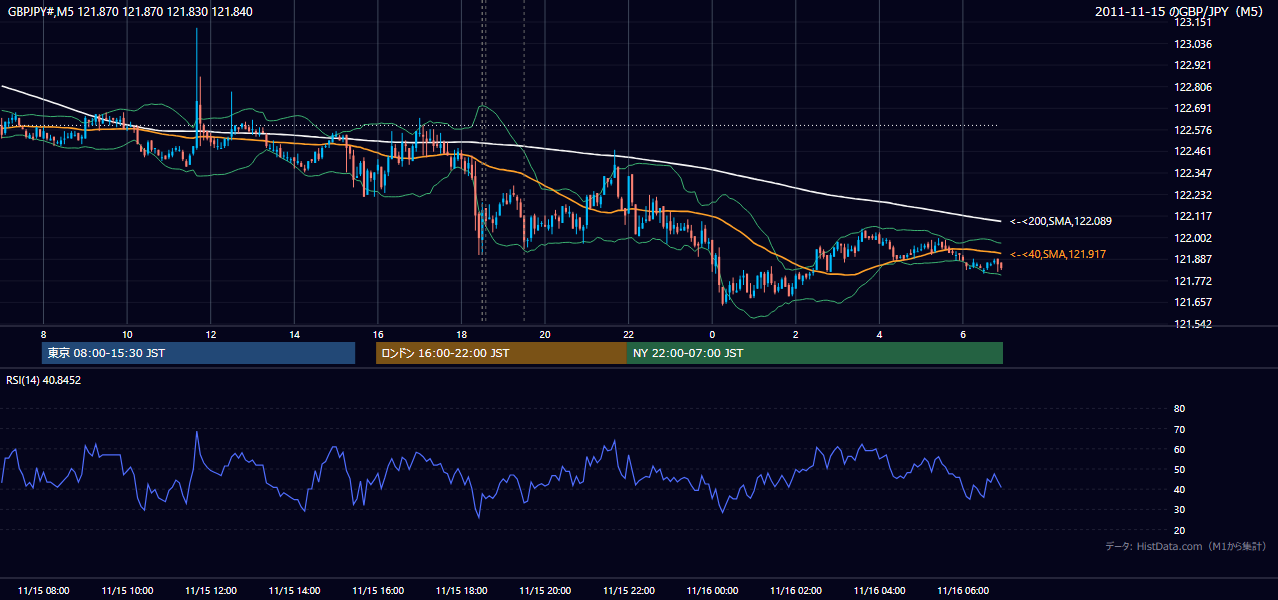Image resolution: width=1278 pixels, height=600 pixels.
Task: Click the '<-<200,SMA,122.089' line label
Action: (1060, 221)
